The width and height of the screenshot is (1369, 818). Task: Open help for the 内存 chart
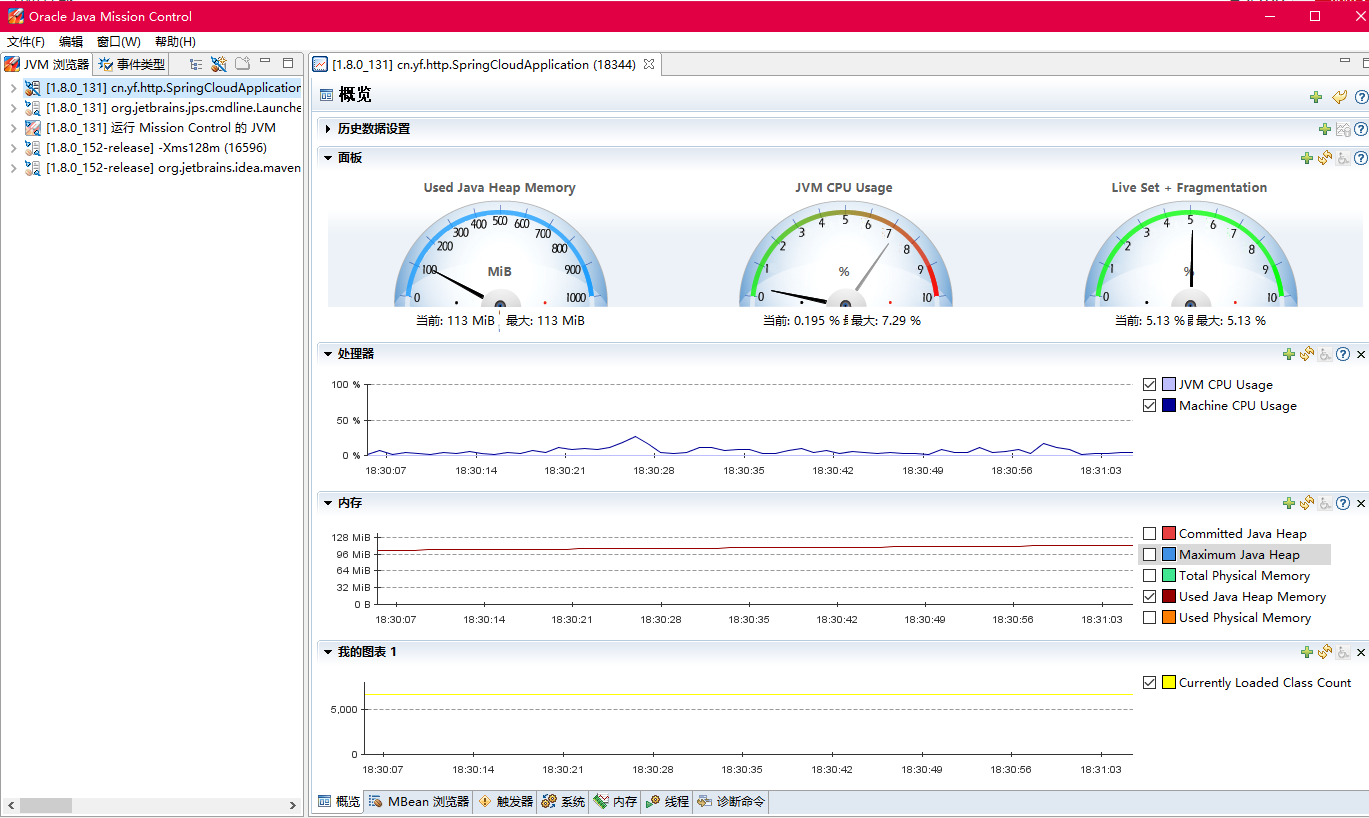1342,502
